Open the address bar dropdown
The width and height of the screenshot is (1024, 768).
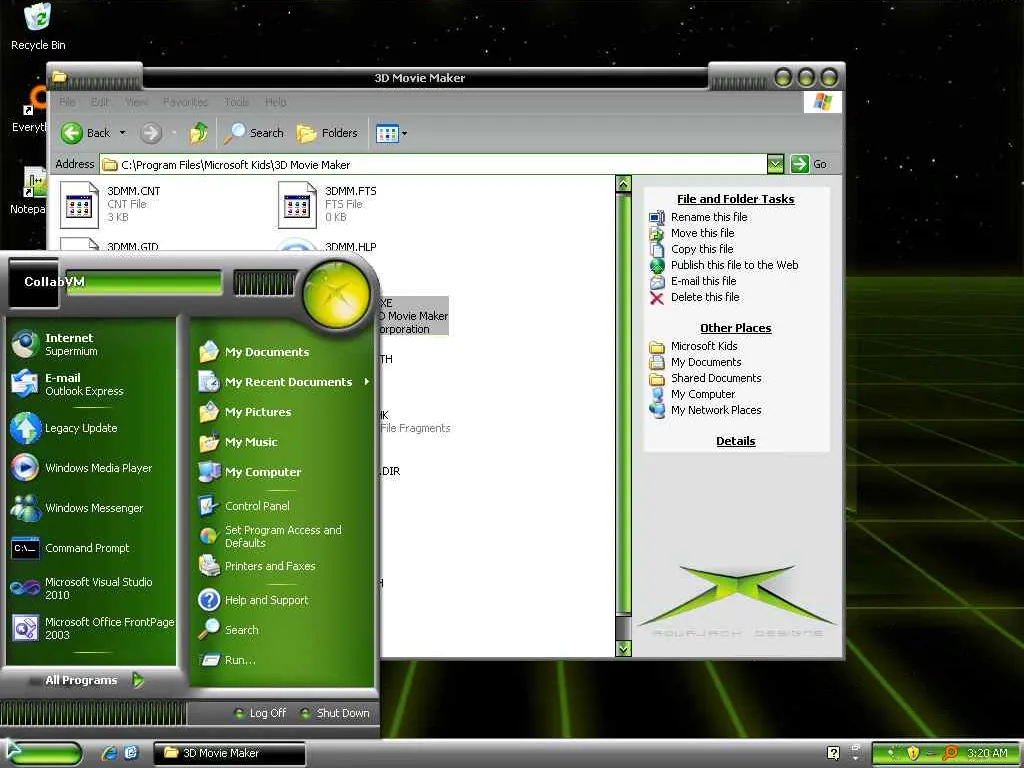point(775,164)
